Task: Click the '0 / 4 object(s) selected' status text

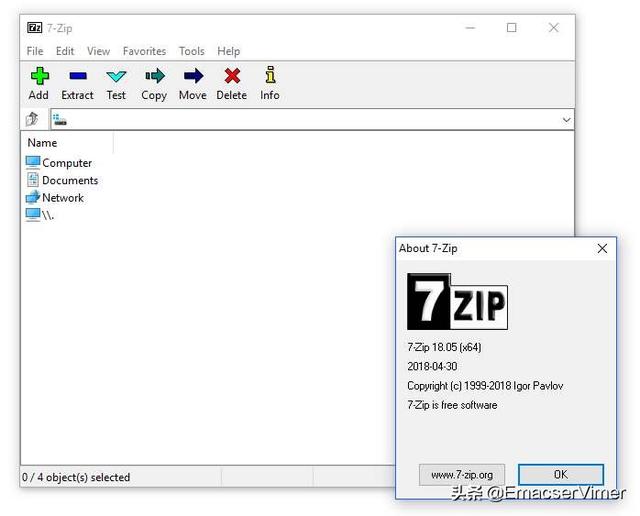Action: pyautogui.click(x=76, y=477)
